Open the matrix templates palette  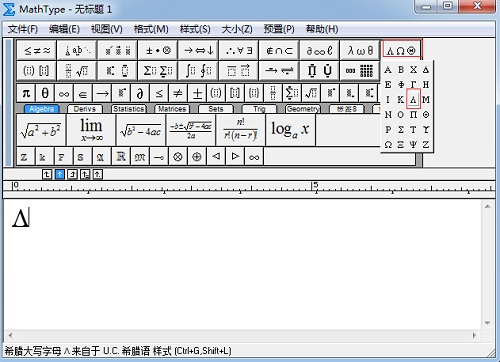click(x=360, y=71)
